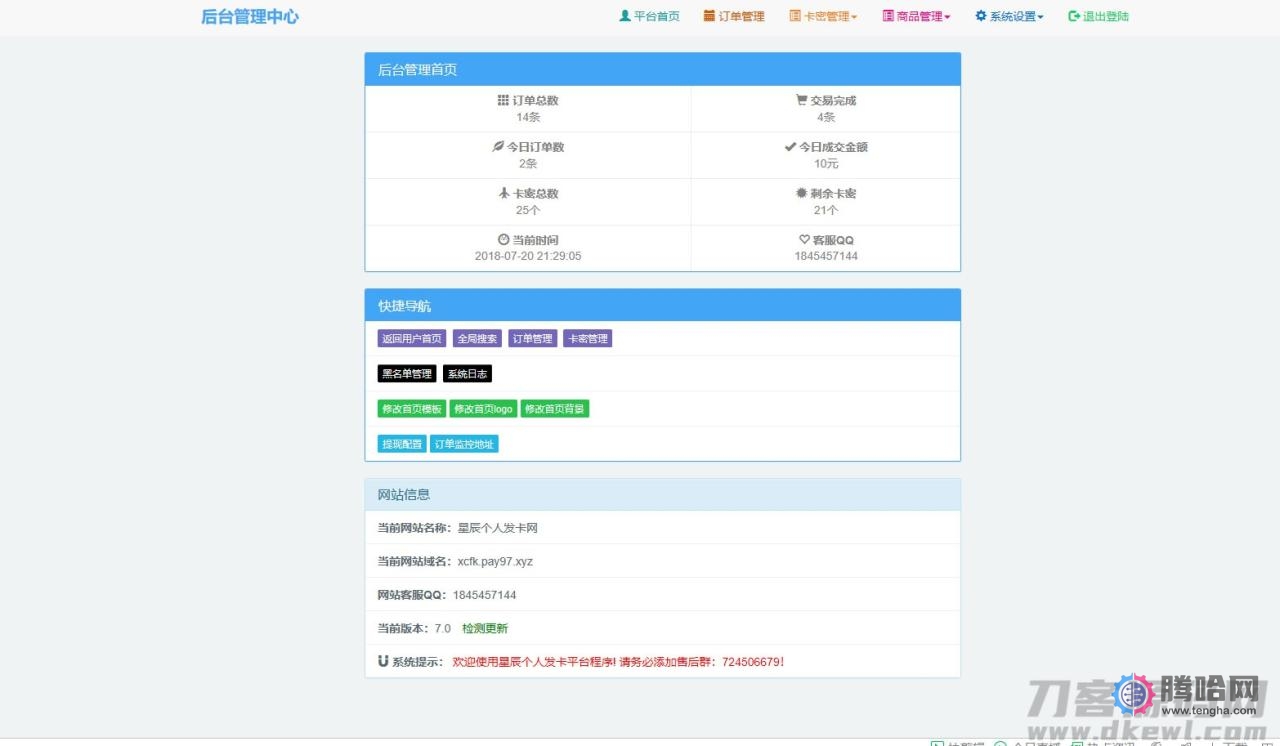
Task: Open 订单管理 in the top navigation bar
Action: coord(734,16)
